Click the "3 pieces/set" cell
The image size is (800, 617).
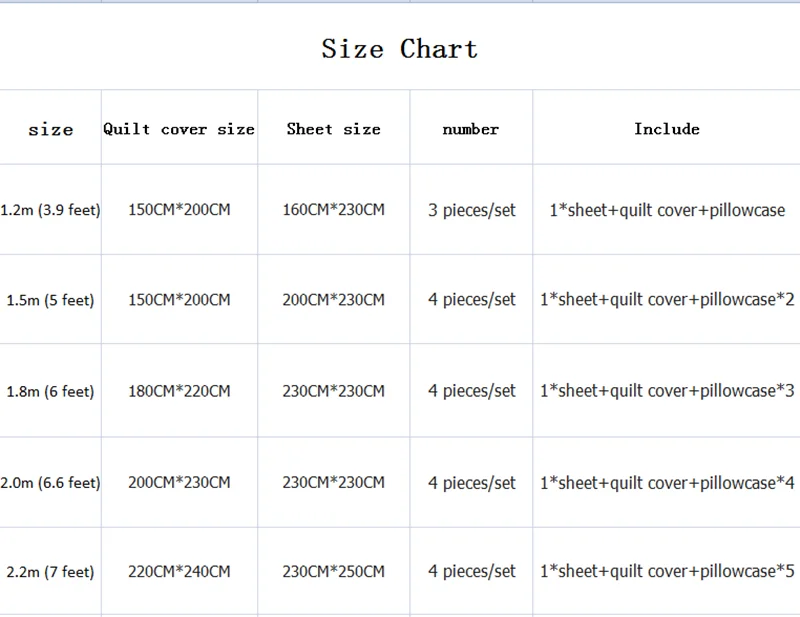pos(472,210)
